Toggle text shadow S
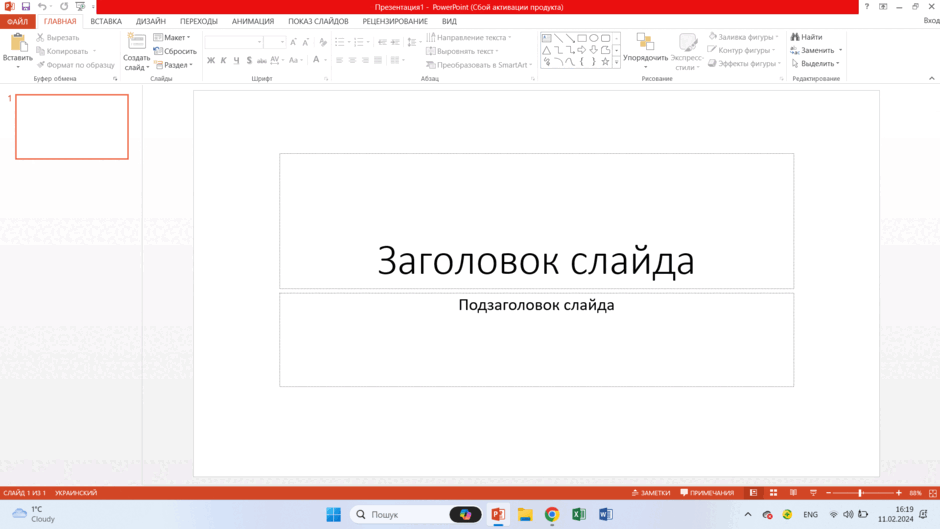This screenshot has height=529, width=940. pos(249,60)
